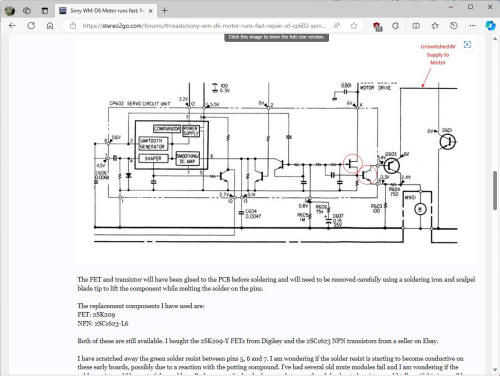
Task: Refresh the page with the reload icon
Action: (31, 26)
